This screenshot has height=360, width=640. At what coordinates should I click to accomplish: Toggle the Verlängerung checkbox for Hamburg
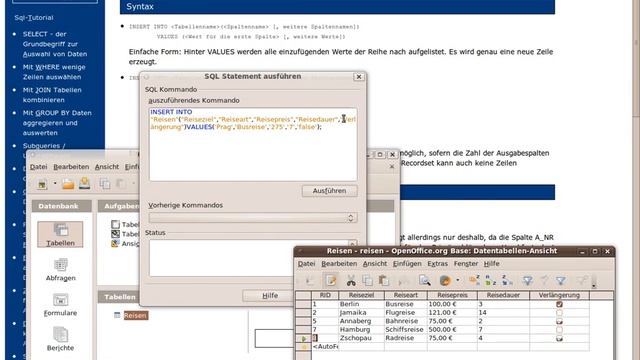point(559,329)
